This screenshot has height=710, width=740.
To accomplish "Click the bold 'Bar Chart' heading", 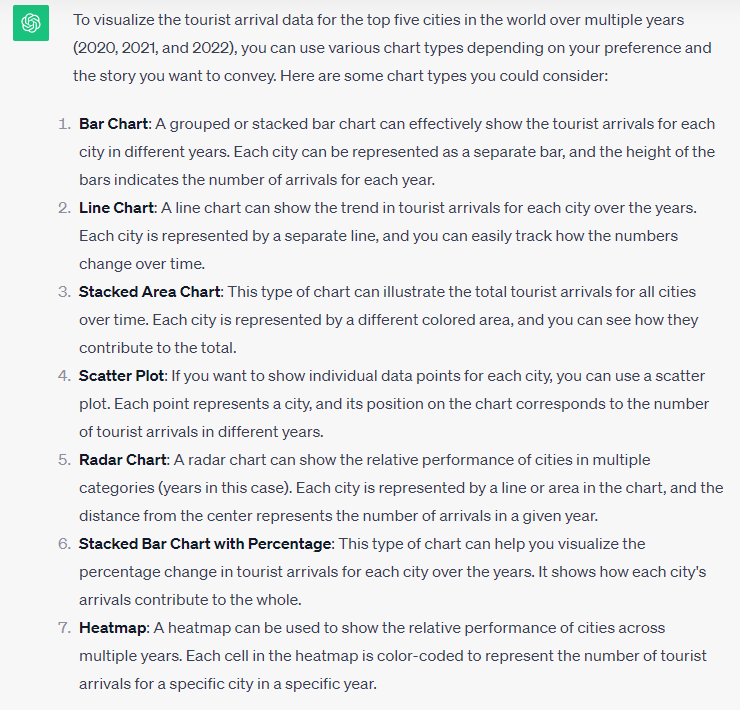I will click(x=113, y=124).
